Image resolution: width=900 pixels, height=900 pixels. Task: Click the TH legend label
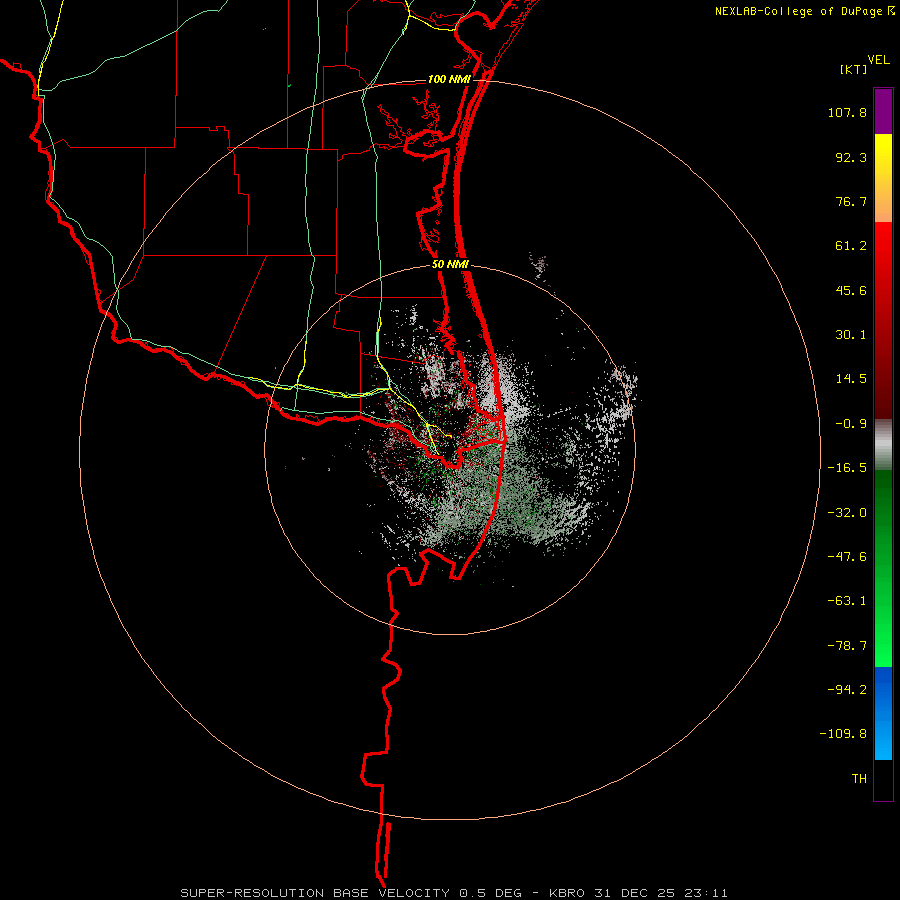[859, 779]
